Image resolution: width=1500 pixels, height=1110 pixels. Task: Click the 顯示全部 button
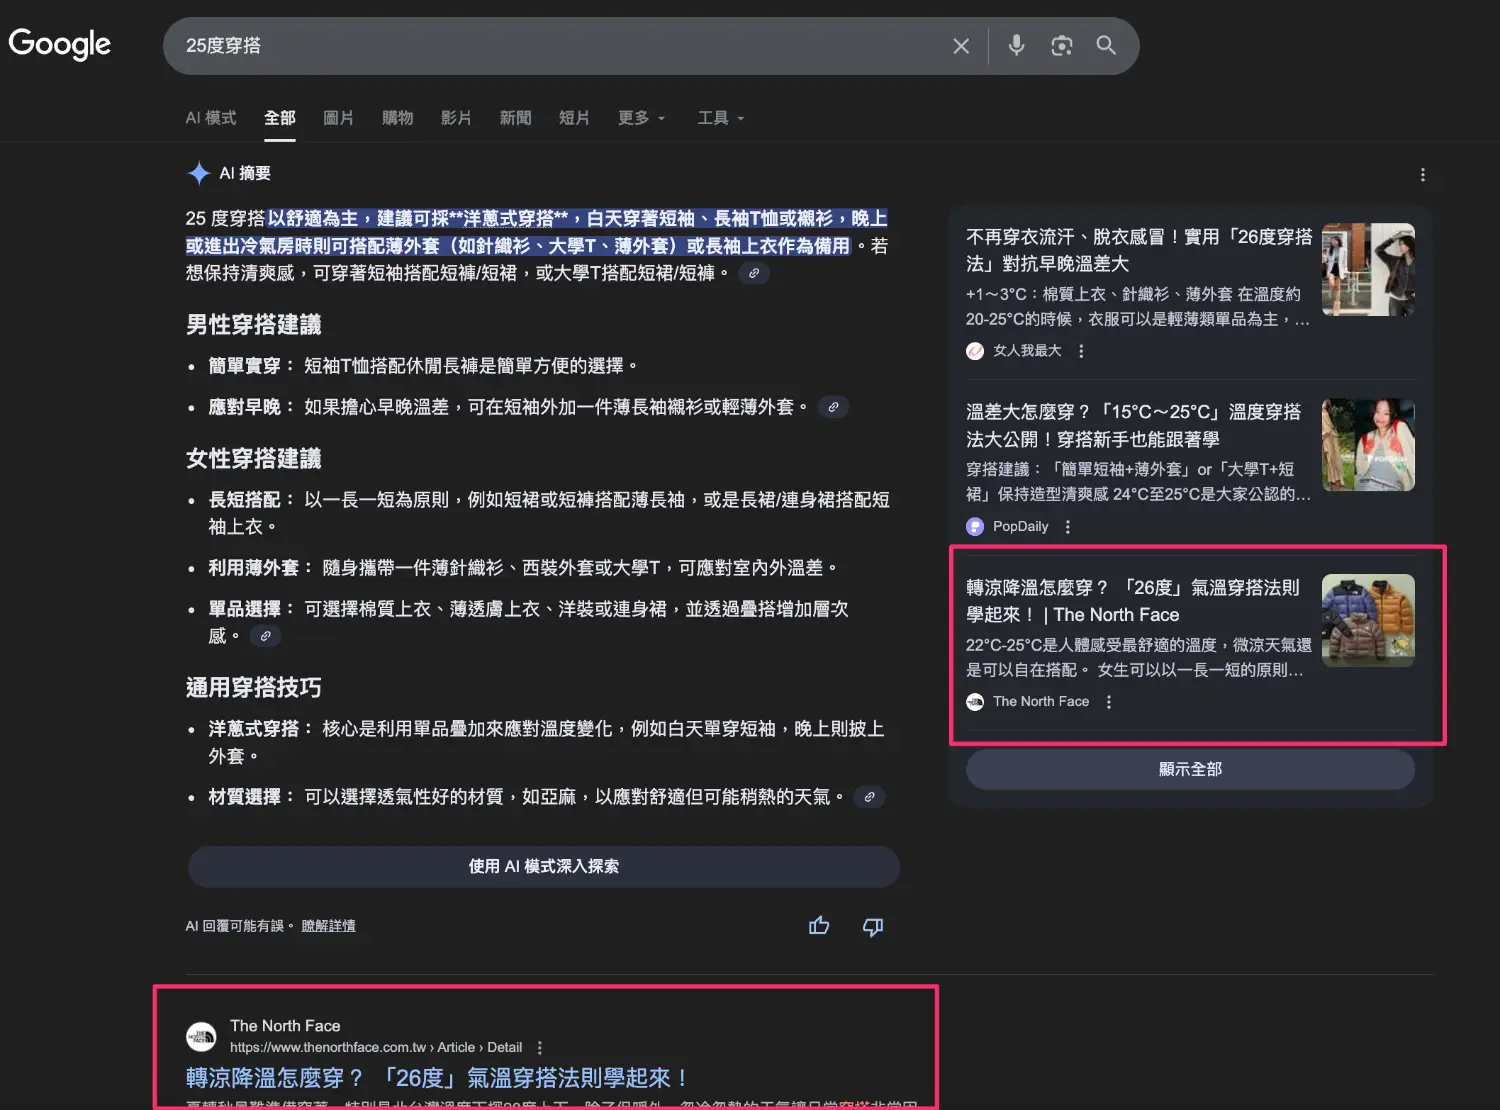[1189, 769]
